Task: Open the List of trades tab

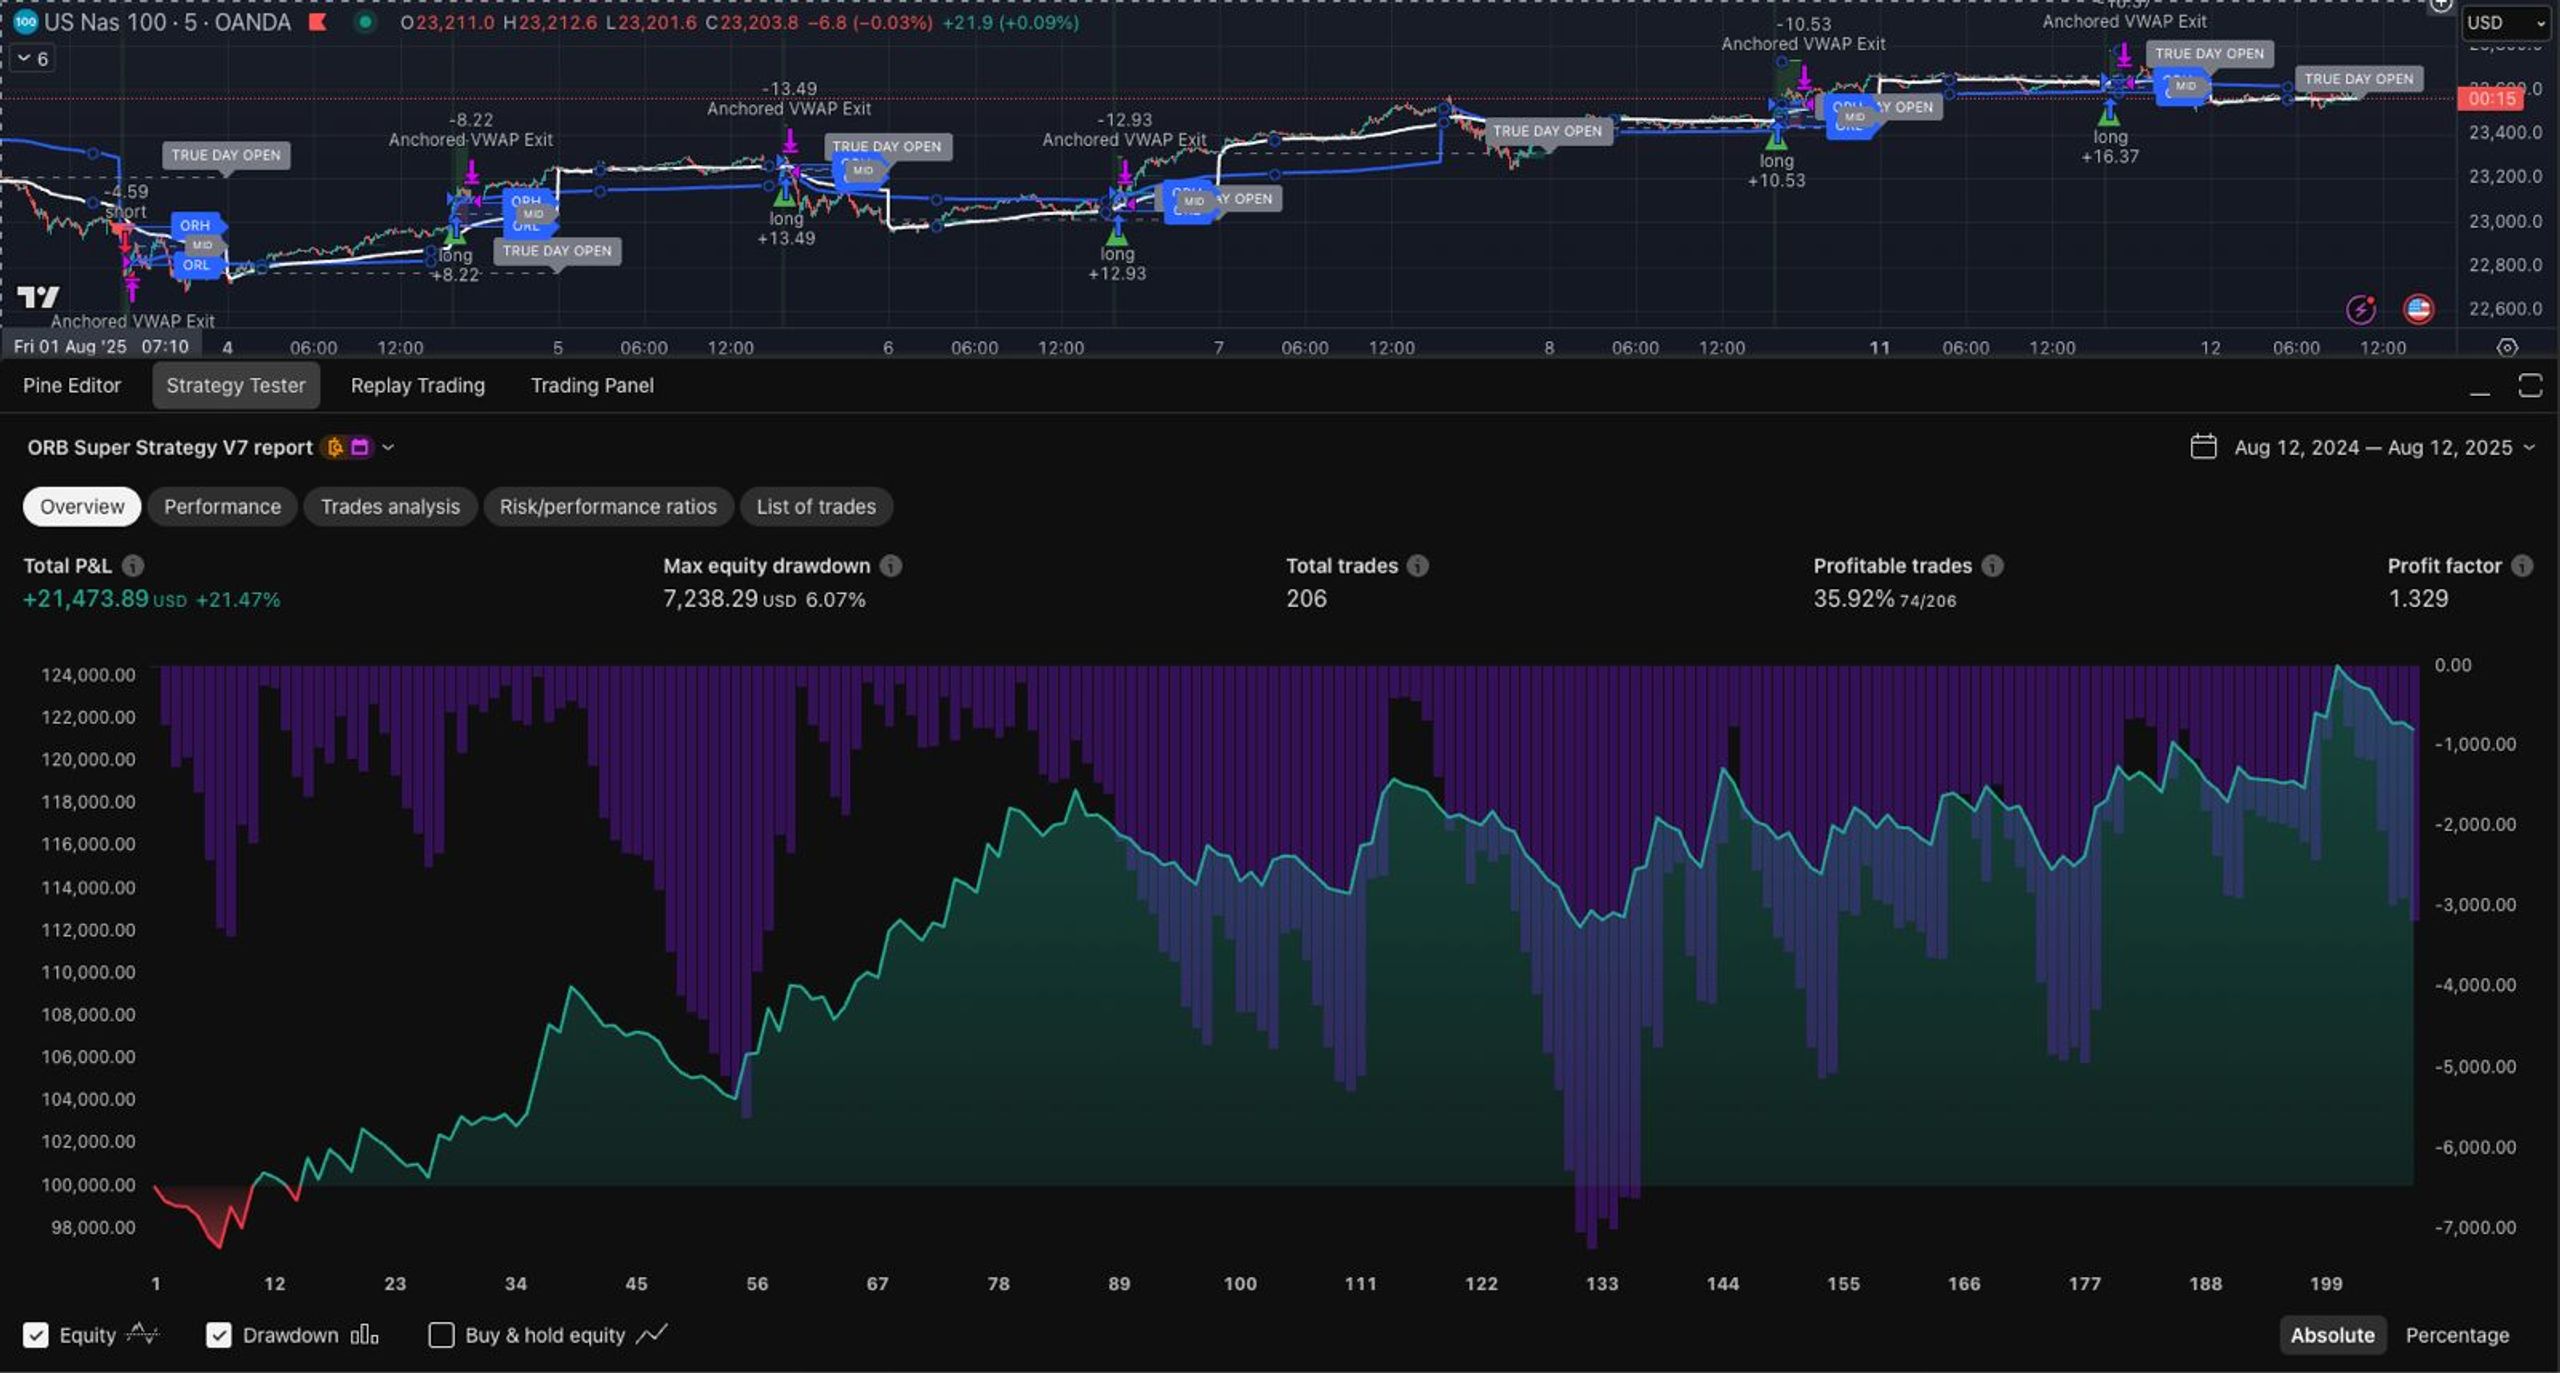Action: pyautogui.click(x=816, y=506)
